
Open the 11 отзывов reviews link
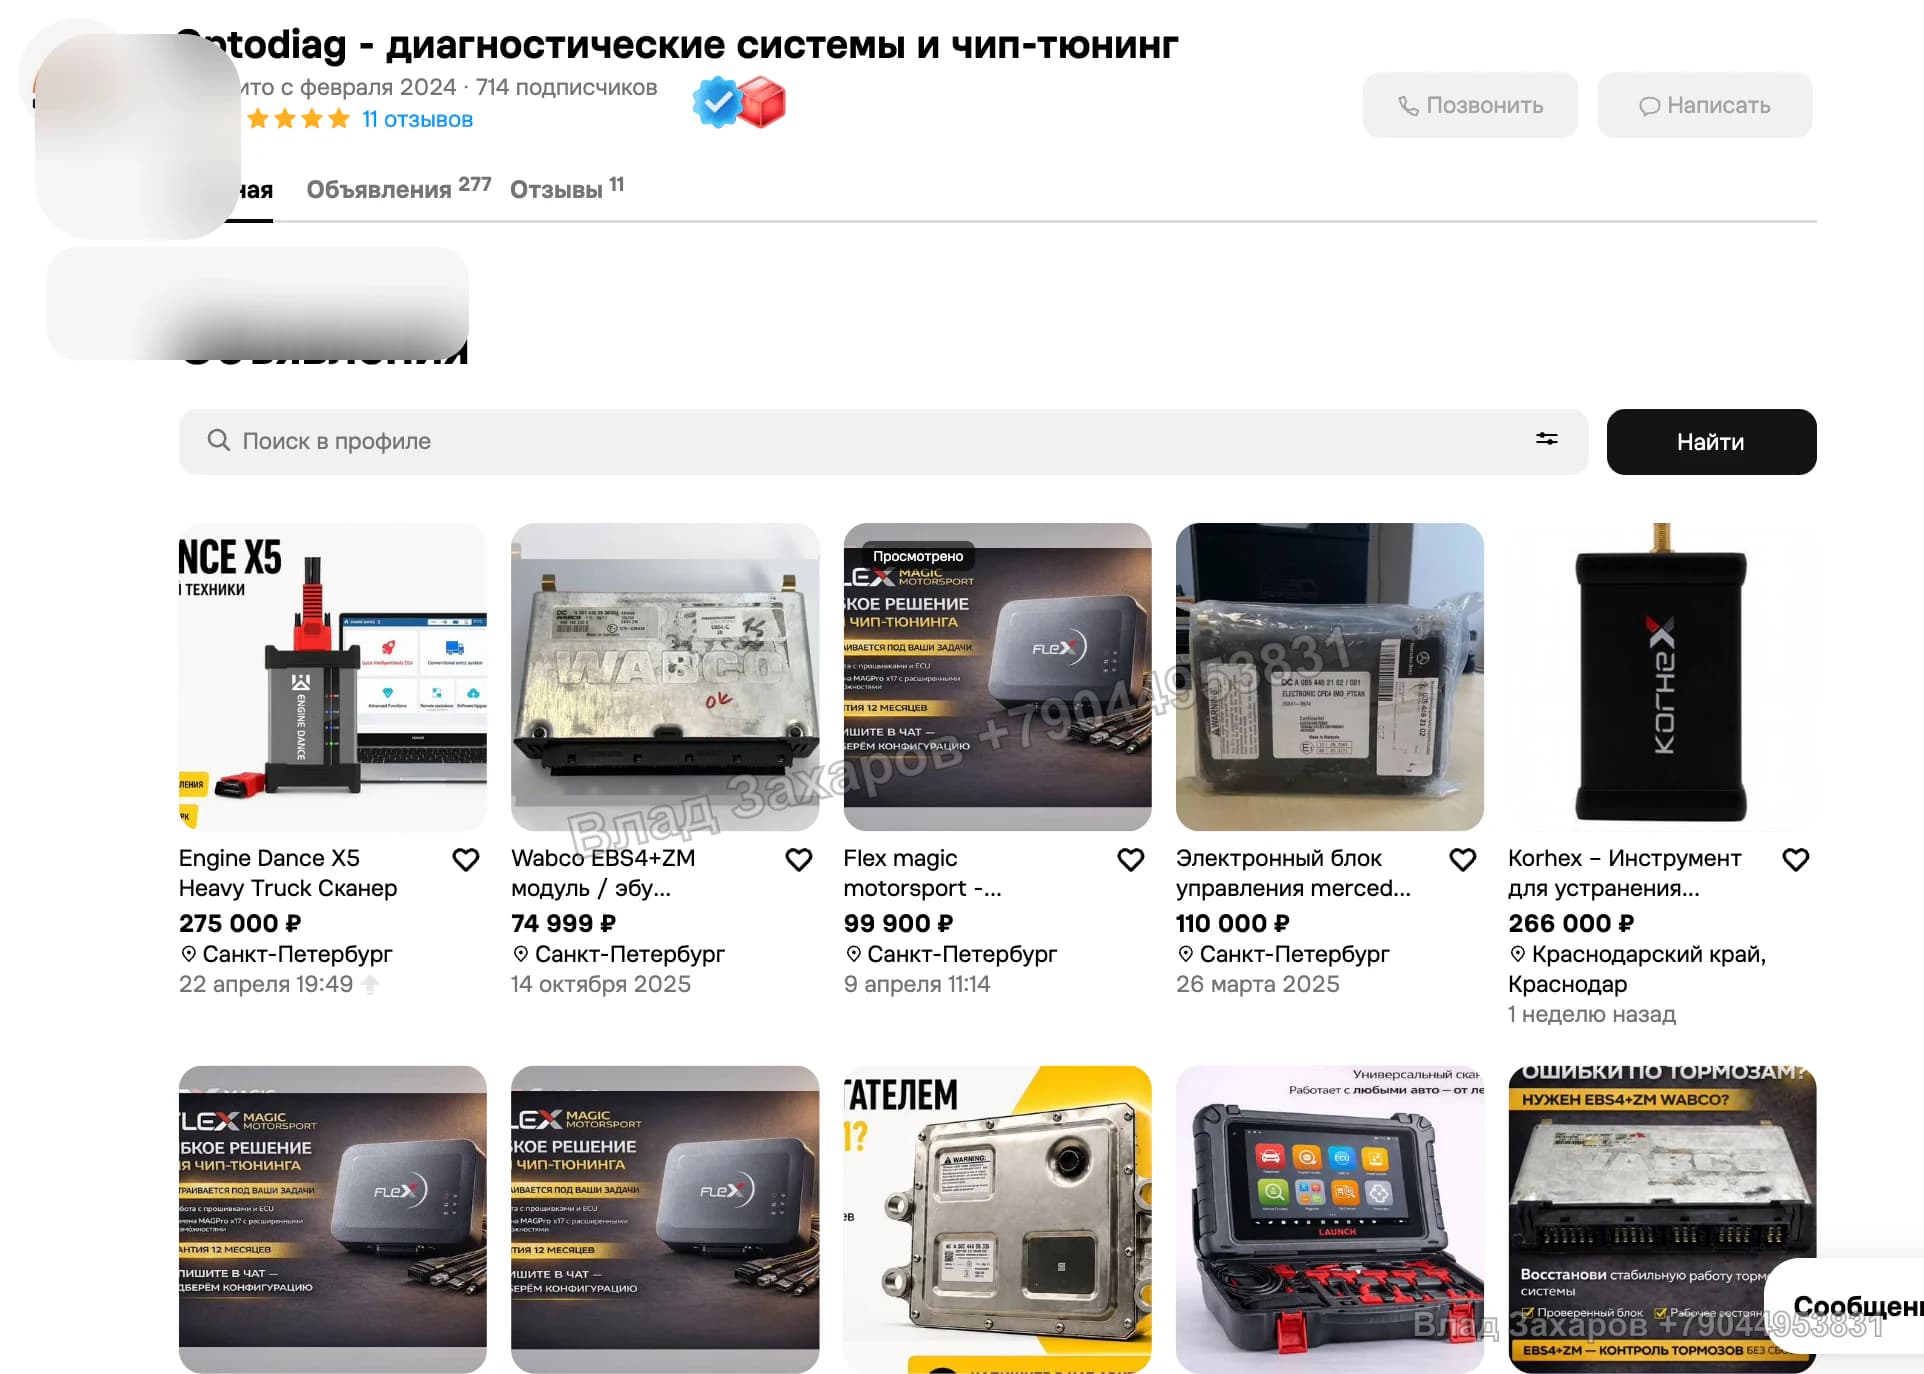click(x=417, y=119)
